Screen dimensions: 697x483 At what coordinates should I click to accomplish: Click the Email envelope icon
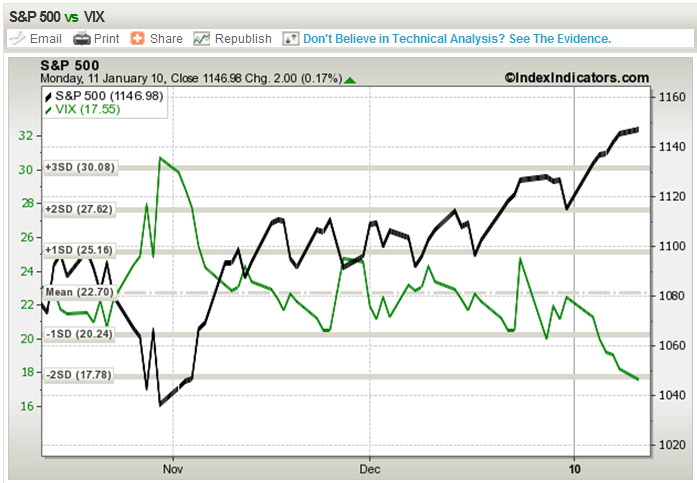[17, 39]
